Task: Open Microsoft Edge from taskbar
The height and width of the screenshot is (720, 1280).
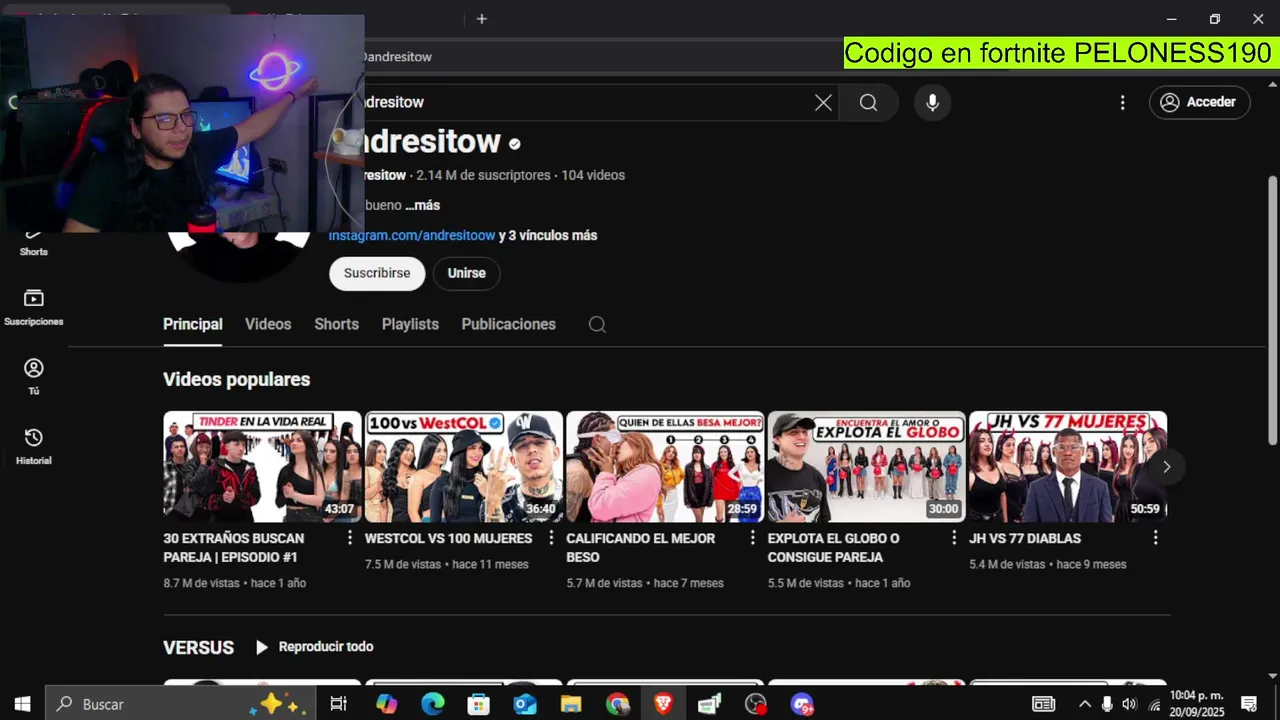Action: click(x=432, y=704)
